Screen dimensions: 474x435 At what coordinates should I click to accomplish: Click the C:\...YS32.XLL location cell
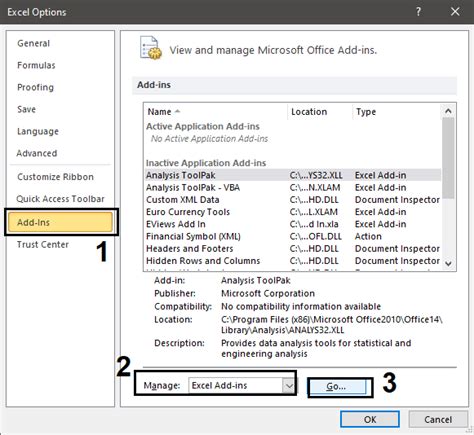tap(316, 175)
